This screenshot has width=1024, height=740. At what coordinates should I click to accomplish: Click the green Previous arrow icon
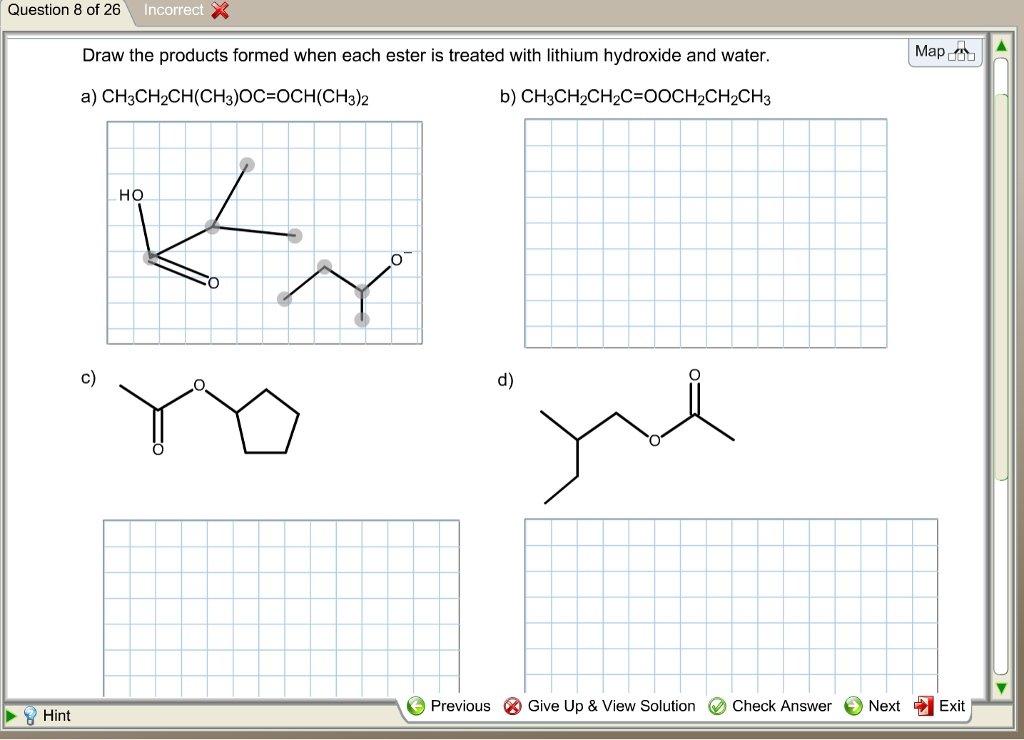[417, 706]
